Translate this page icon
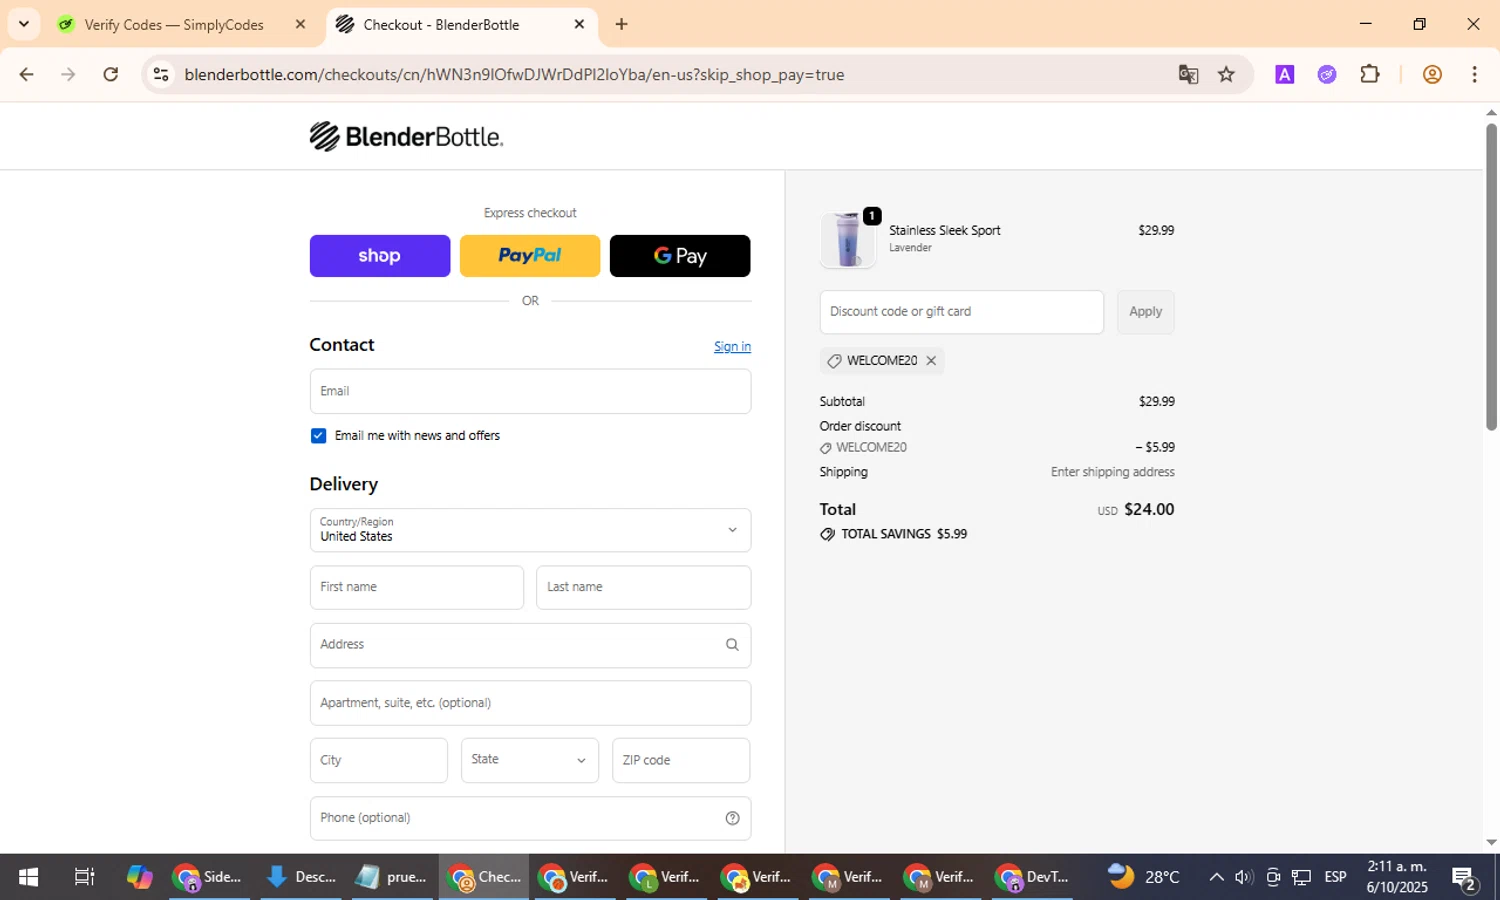Viewport: 1500px width, 900px height. click(x=1188, y=75)
